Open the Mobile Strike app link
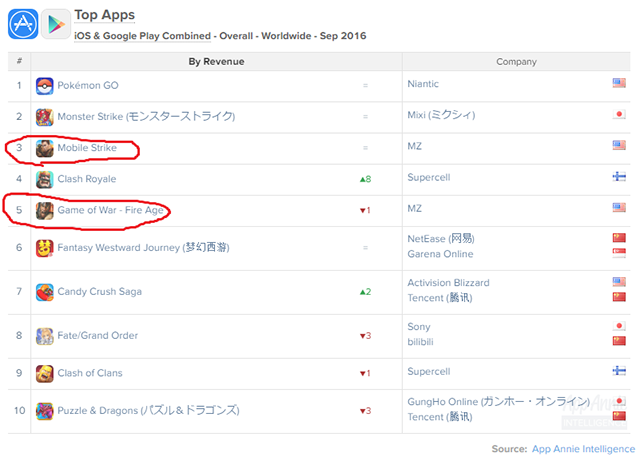 click(x=87, y=148)
